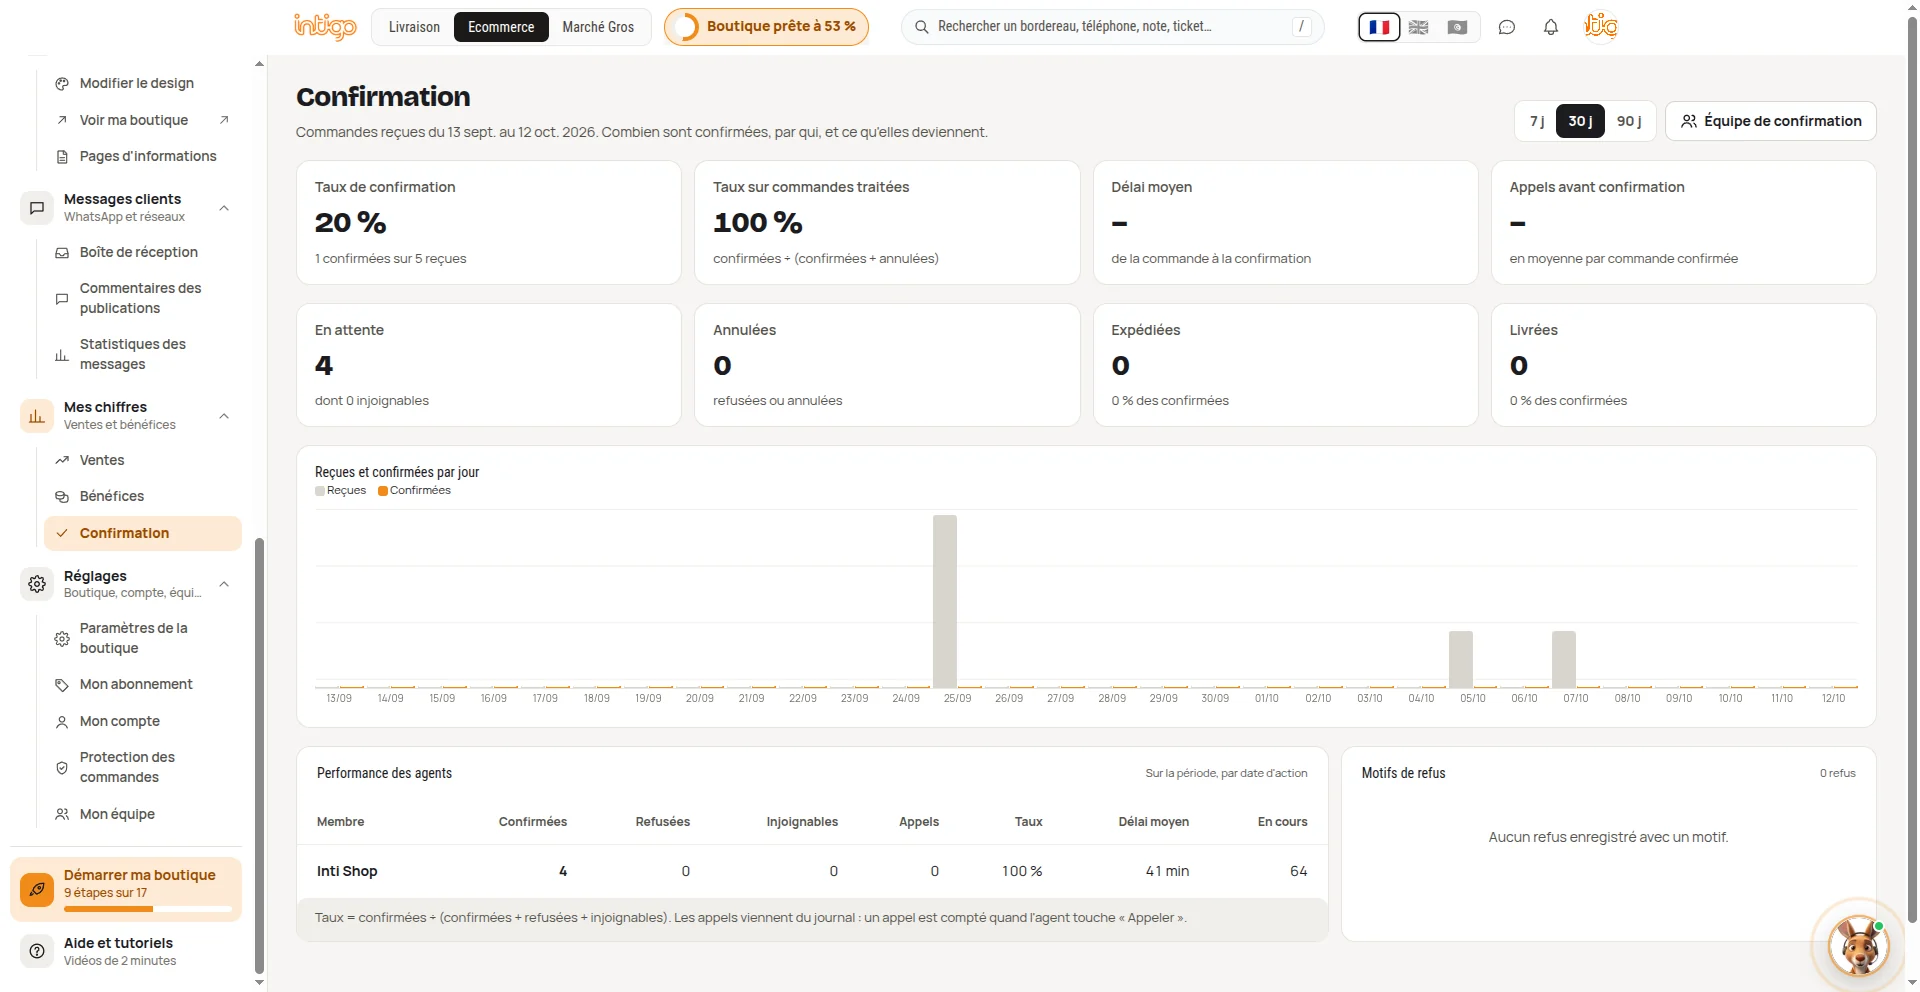Open Protection des commandes

pyautogui.click(x=143, y=767)
